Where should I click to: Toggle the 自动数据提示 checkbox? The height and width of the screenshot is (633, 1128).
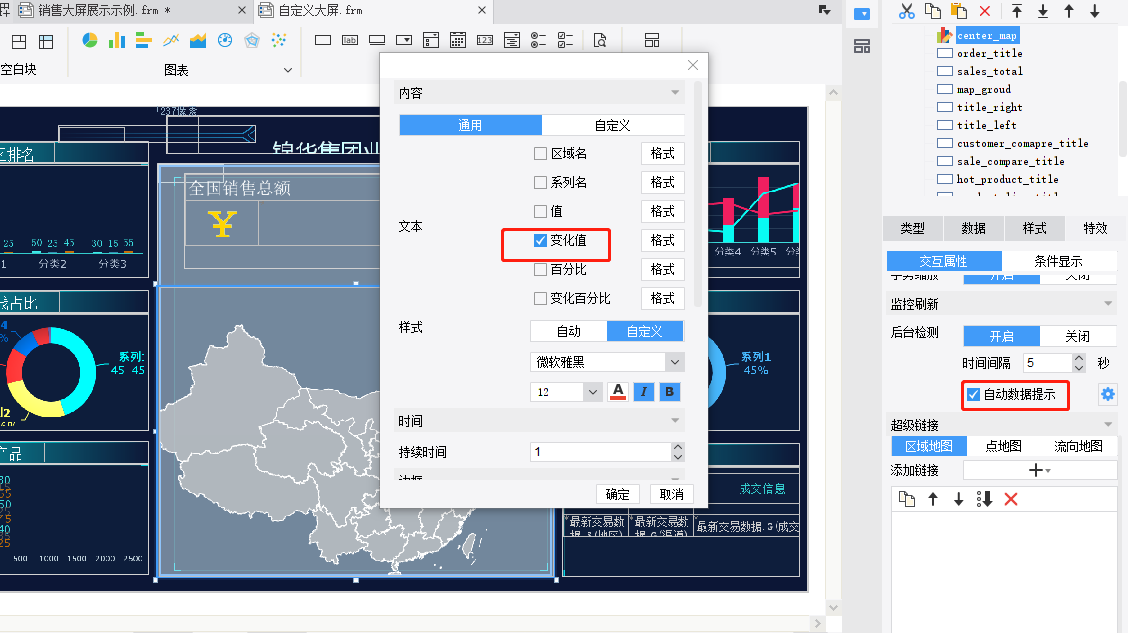tap(973, 394)
